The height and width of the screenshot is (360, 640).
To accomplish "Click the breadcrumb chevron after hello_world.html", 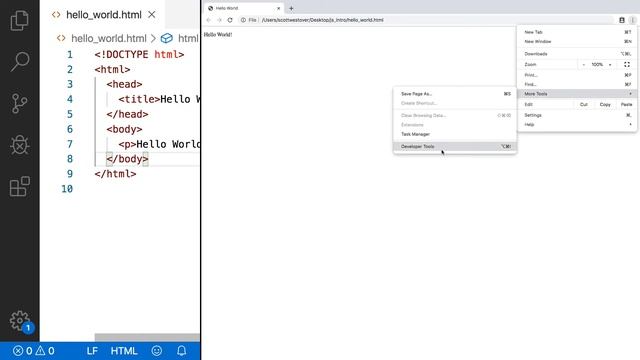I will tap(153, 38).
